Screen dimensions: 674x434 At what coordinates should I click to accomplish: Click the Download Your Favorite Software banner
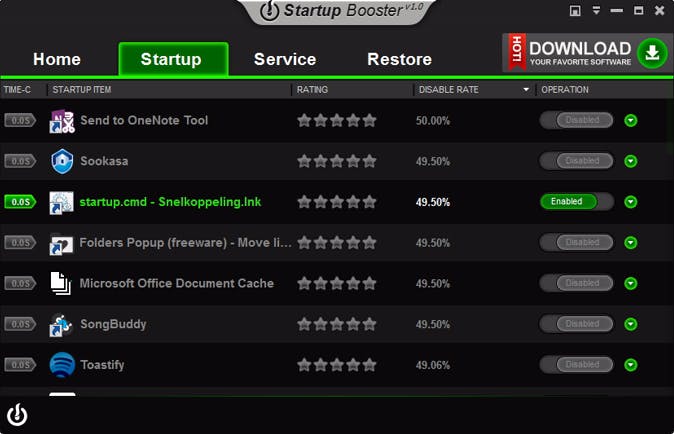click(587, 53)
